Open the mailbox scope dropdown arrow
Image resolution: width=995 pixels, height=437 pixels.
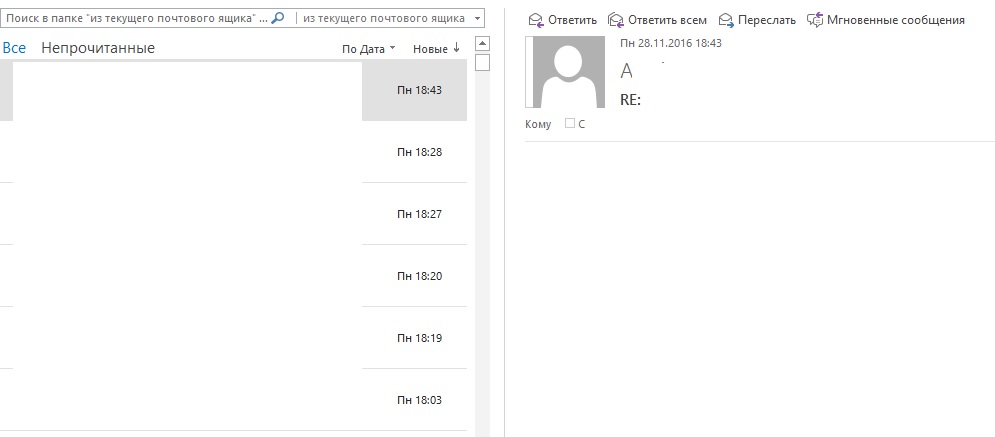pos(477,18)
